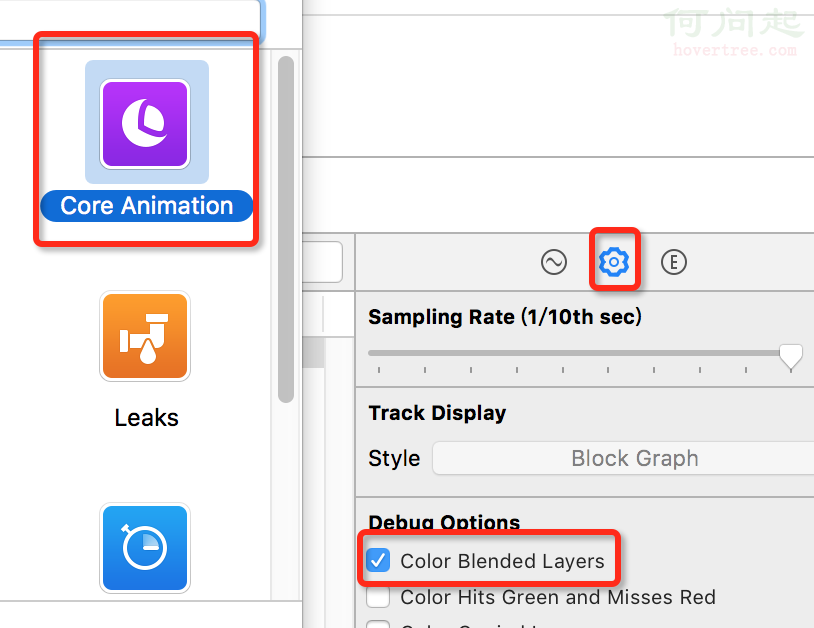Open the display settings gear icon
The height and width of the screenshot is (628, 814).
613,262
